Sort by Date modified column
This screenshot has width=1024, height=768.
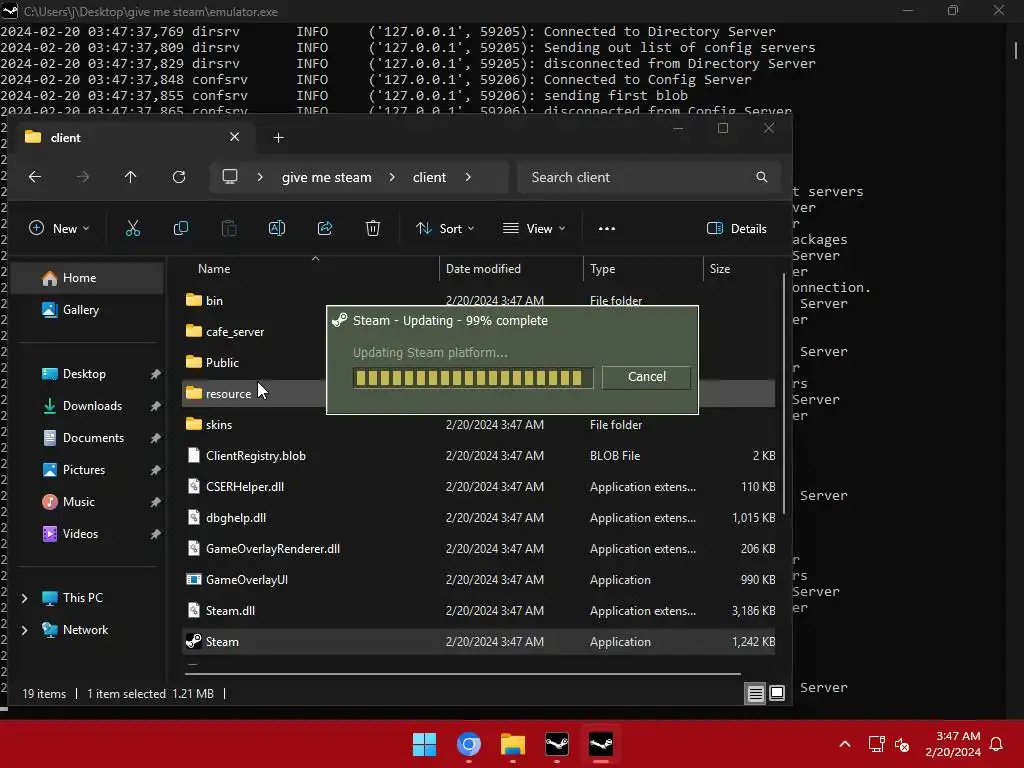pos(511,269)
